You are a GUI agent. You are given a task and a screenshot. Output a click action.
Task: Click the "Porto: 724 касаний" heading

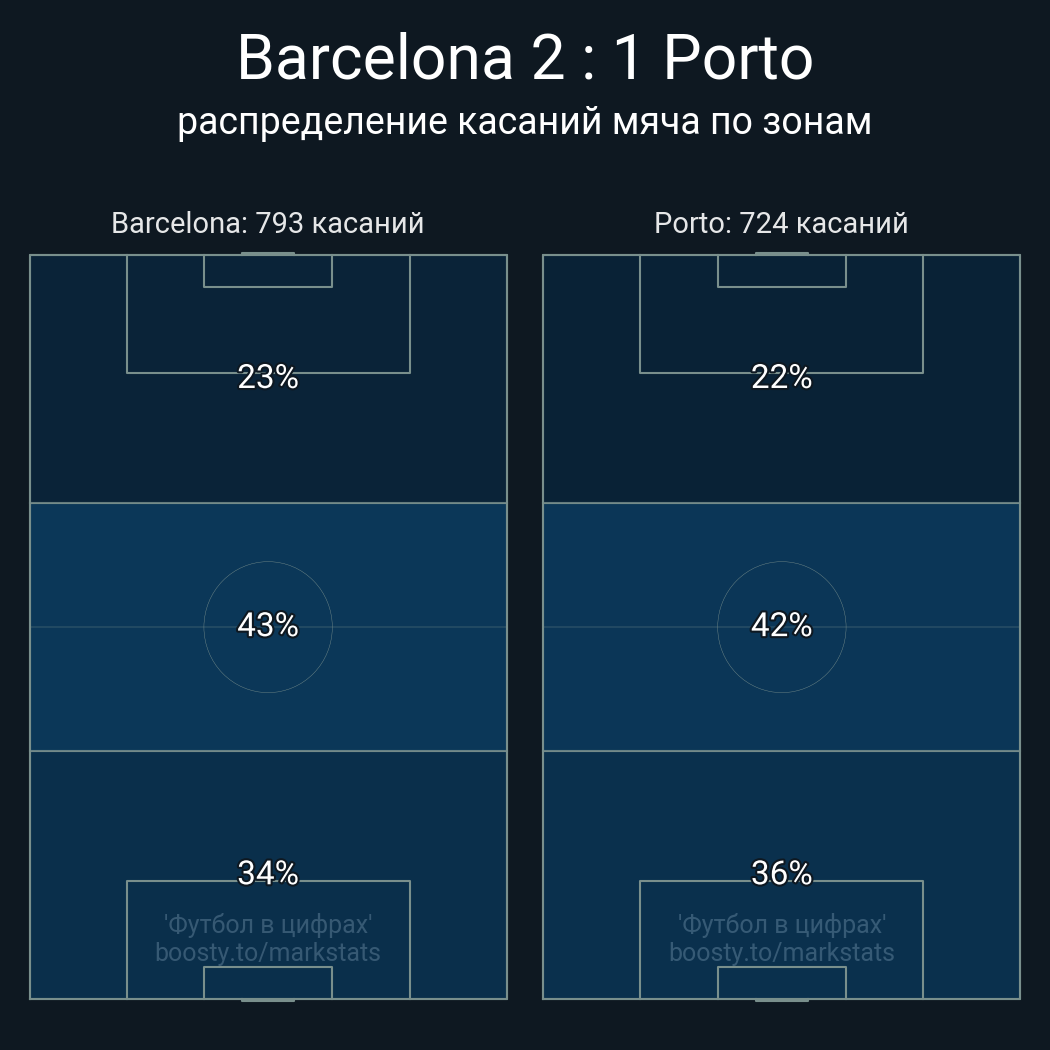tap(781, 223)
